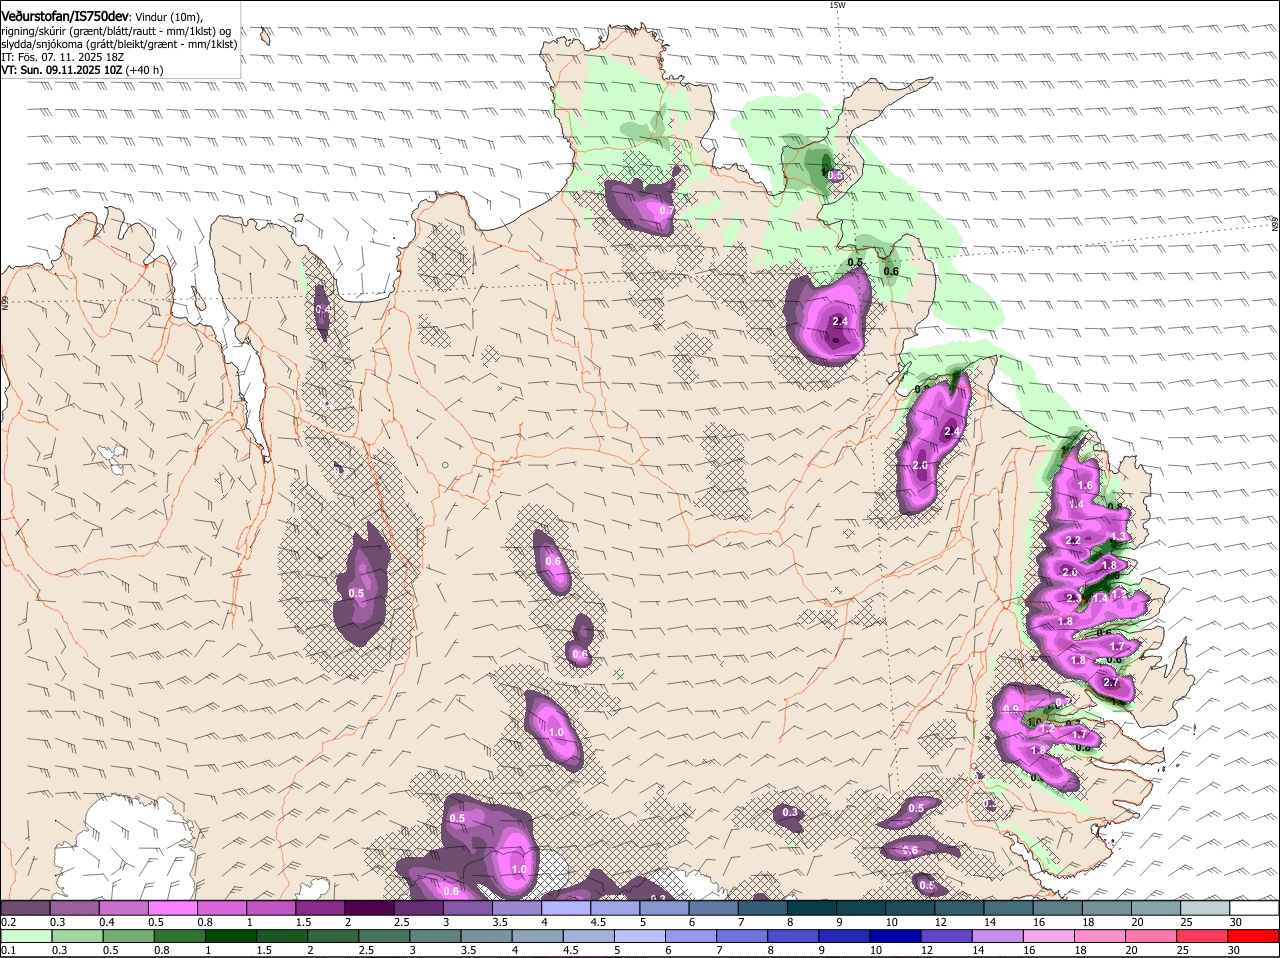Image resolution: width=1280 pixels, height=958 pixels.
Task: Select rain legend swatch starting at 4
Action: pos(539,936)
